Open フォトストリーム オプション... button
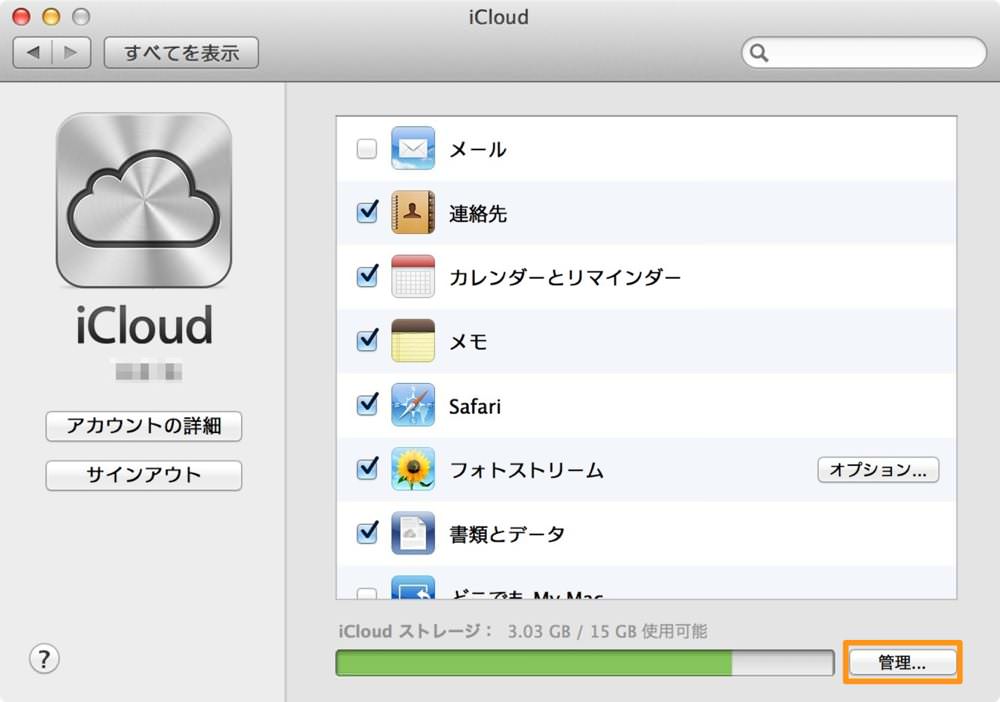Screen dimensions: 1000x702 pos(878,470)
